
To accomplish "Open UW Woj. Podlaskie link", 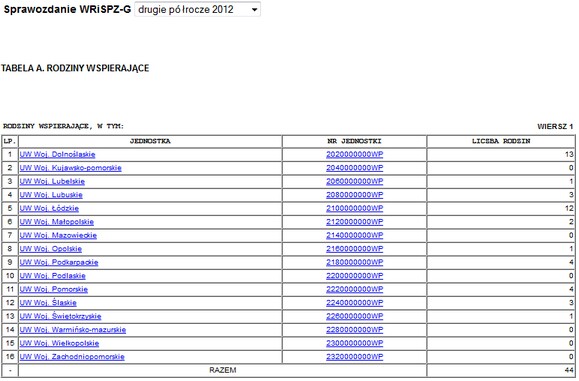I will pos(52,276).
